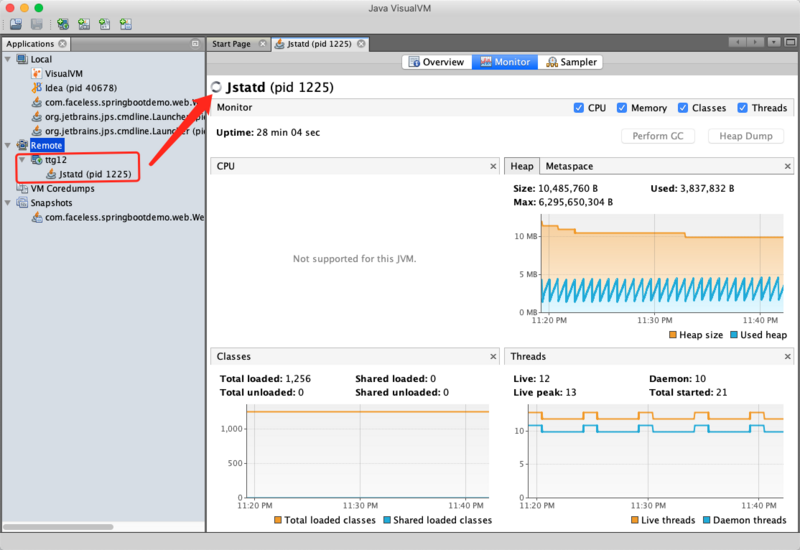The width and height of the screenshot is (800, 550).
Task: Click the Heap Dump button
Action: 745,136
